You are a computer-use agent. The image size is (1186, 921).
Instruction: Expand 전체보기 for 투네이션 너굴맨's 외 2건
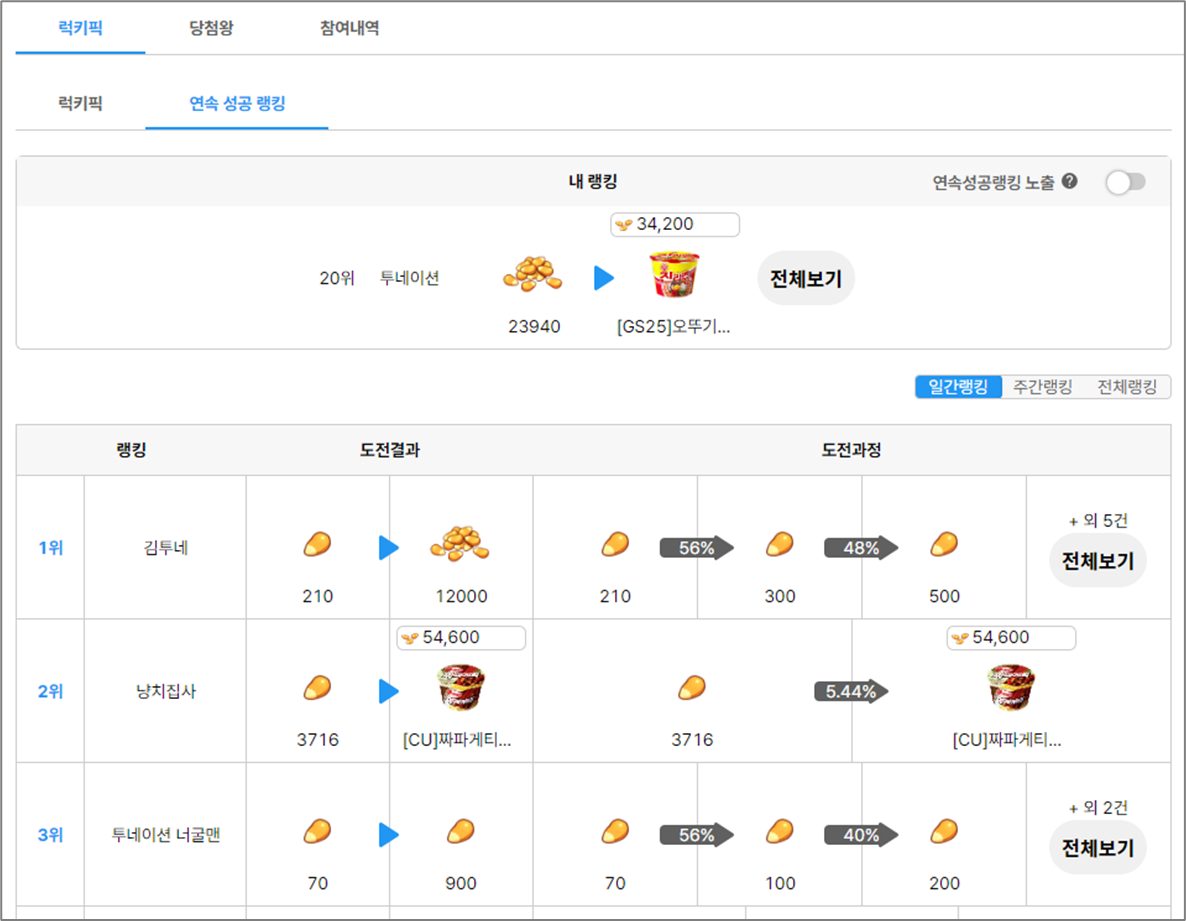click(1097, 849)
